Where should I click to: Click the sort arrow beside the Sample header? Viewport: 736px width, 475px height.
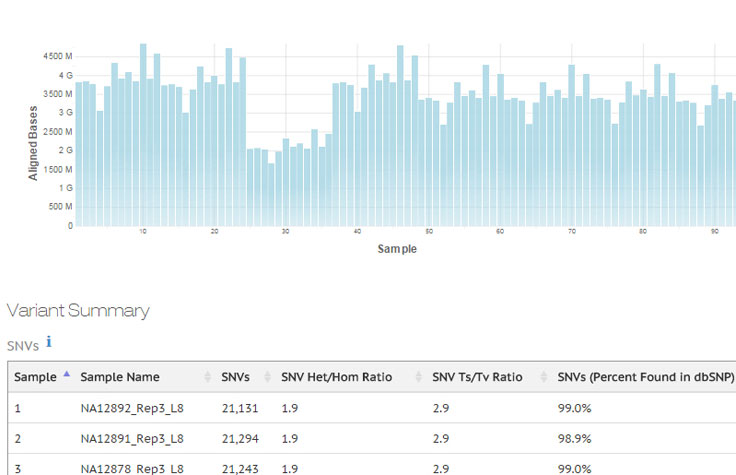coord(66,376)
